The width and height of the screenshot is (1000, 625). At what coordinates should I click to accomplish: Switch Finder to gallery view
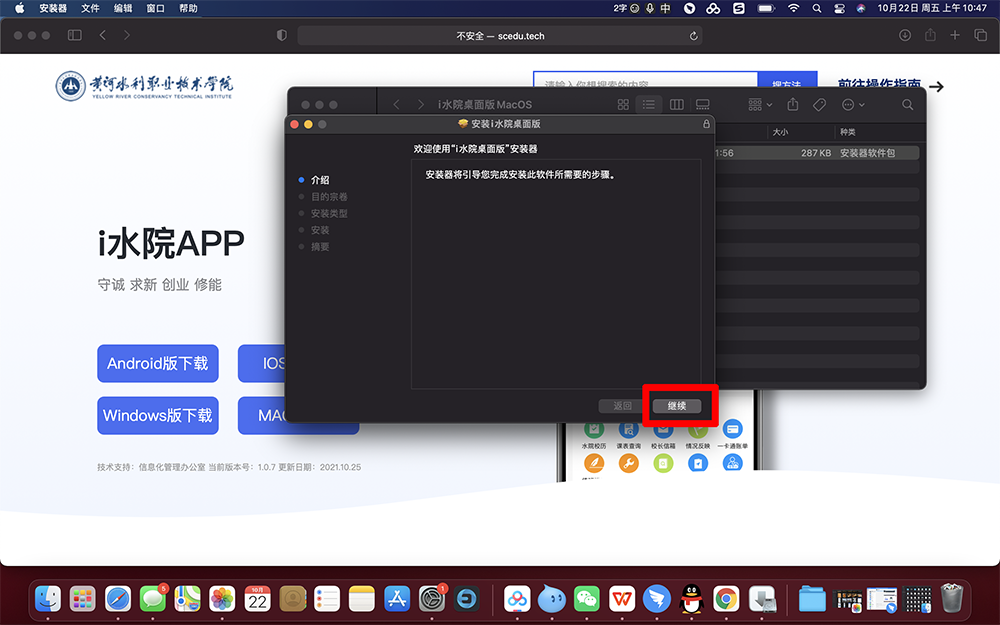(x=703, y=105)
